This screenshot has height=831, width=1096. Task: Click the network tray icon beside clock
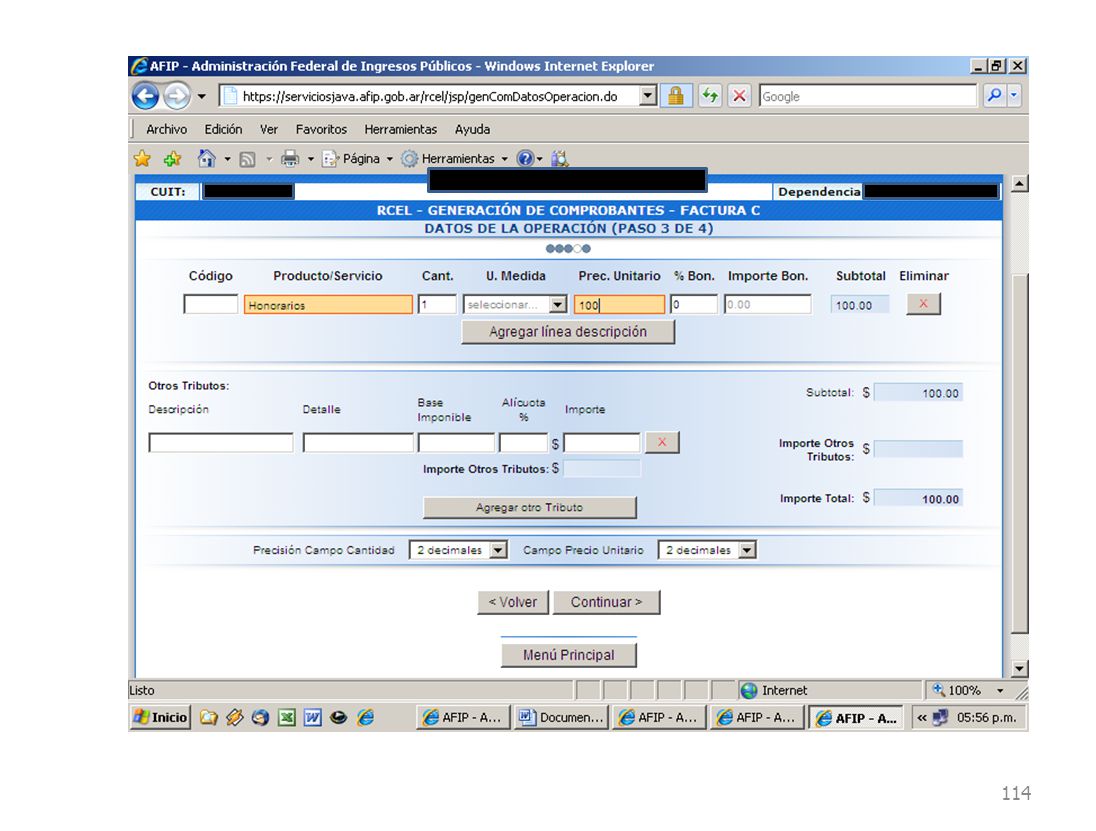(940, 718)
